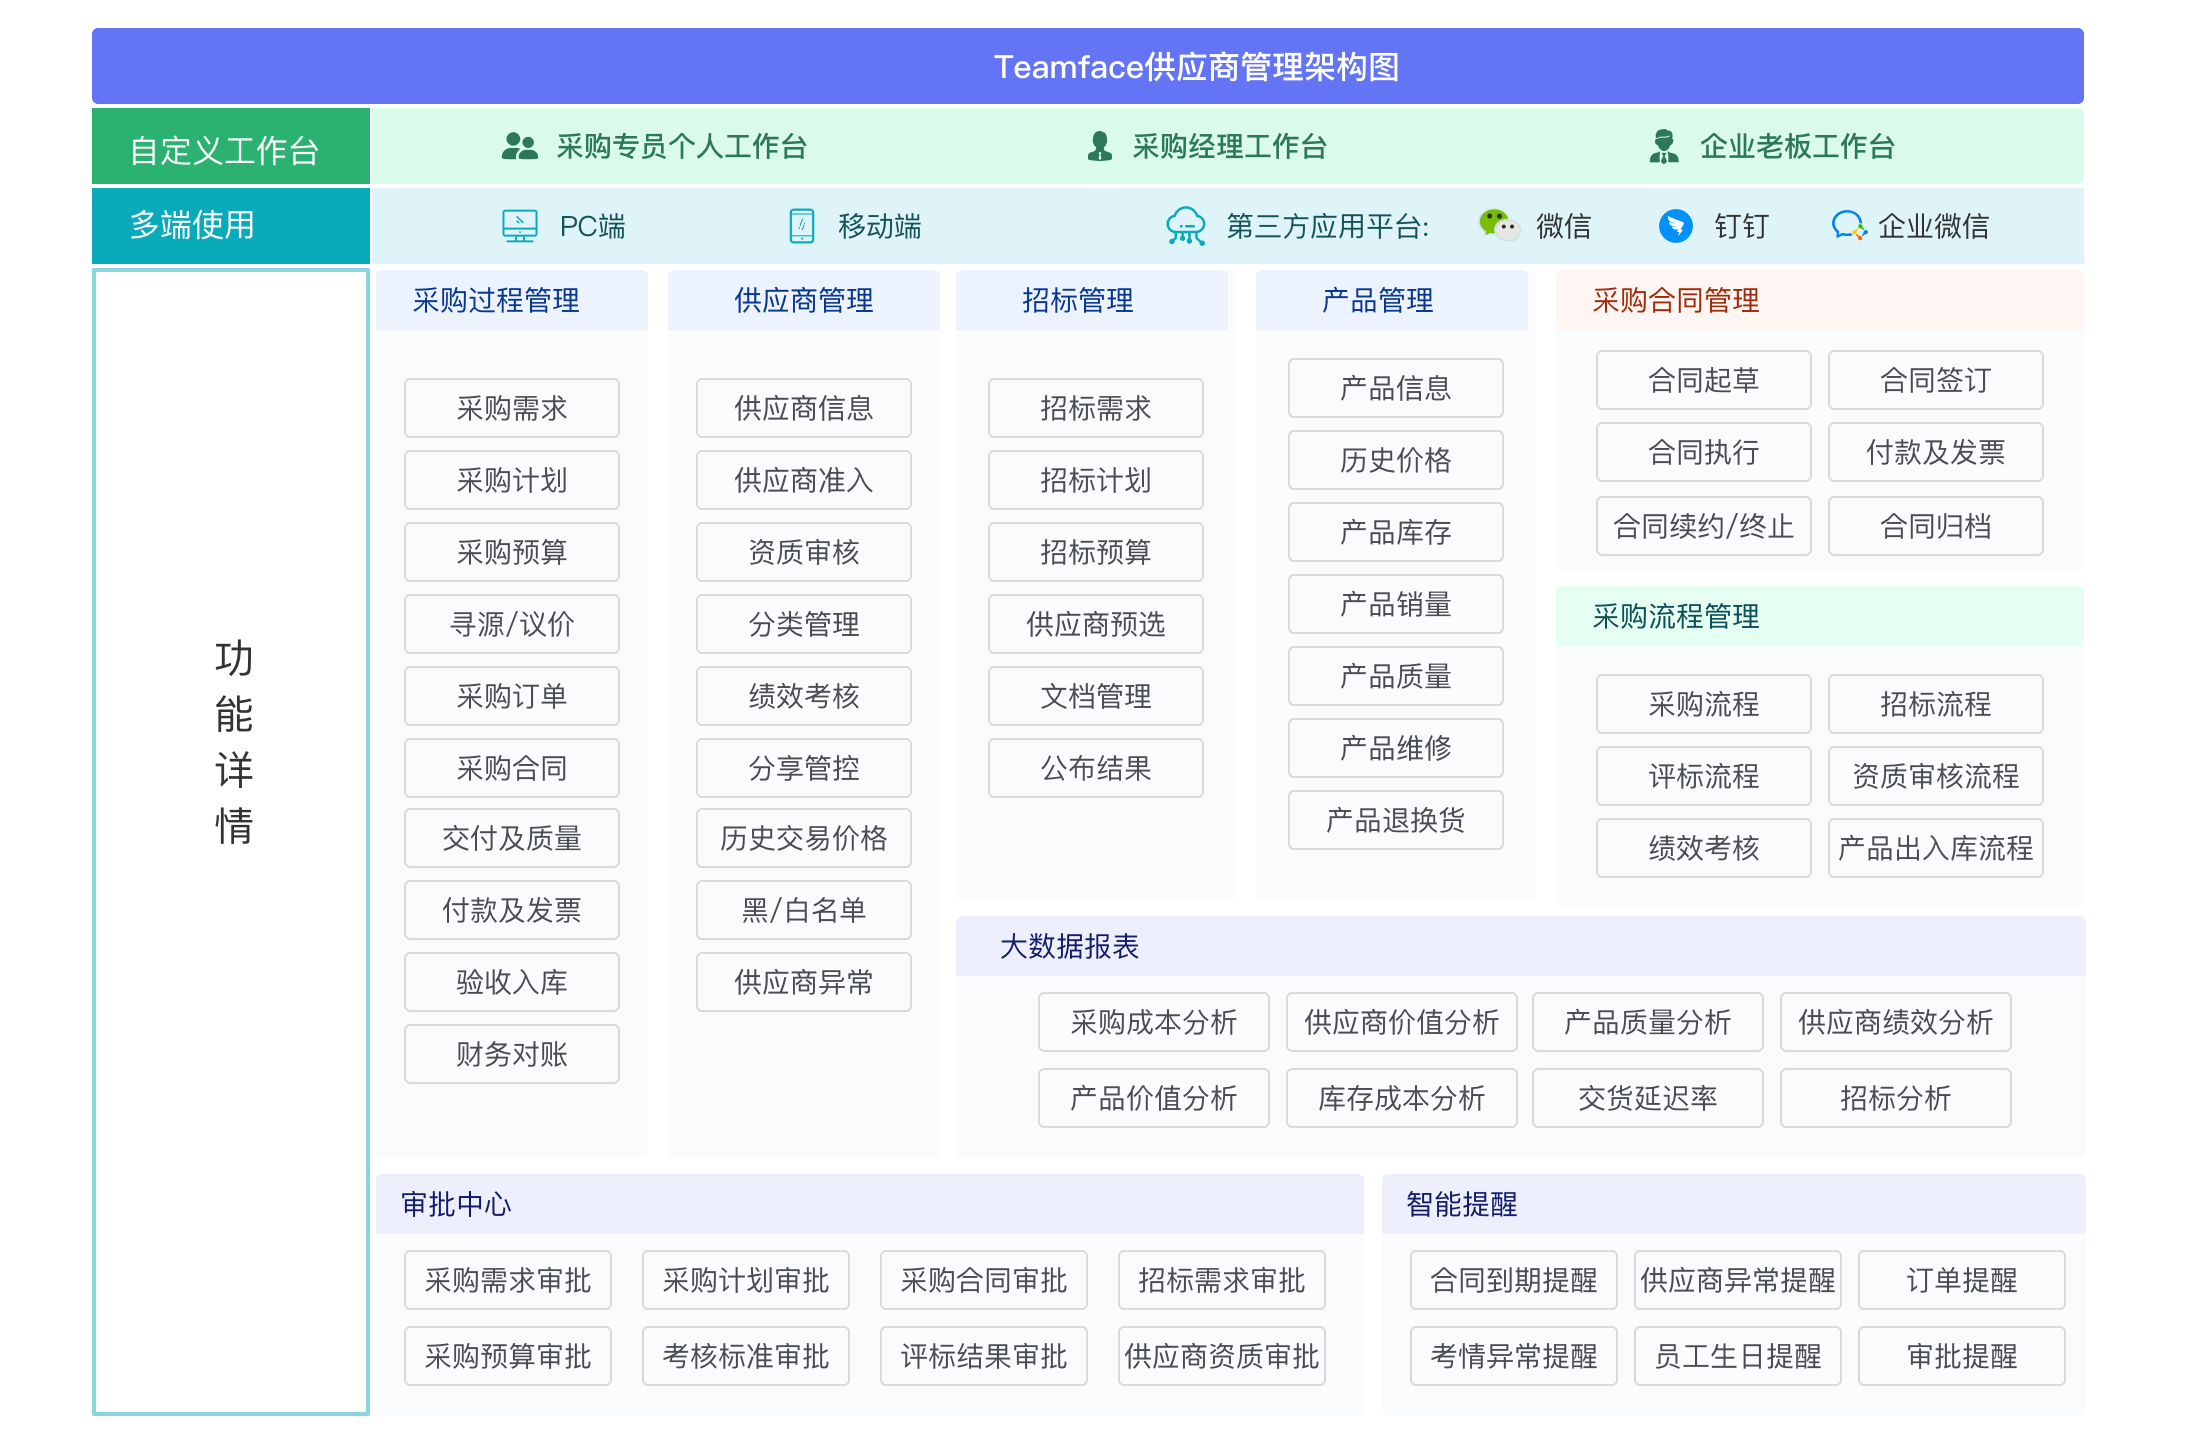Choose the 产品退换货 box
Screen dimensions: 2192x1440
[1396, 820]
